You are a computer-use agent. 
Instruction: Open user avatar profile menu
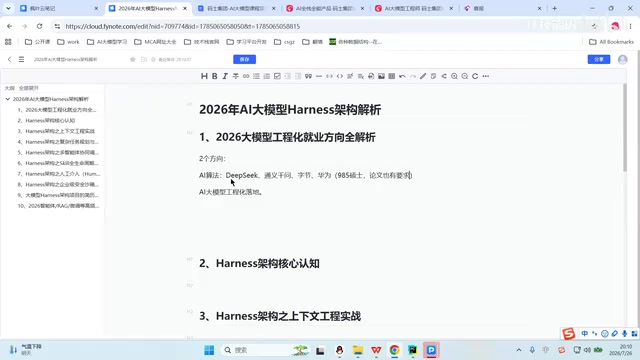622,60
